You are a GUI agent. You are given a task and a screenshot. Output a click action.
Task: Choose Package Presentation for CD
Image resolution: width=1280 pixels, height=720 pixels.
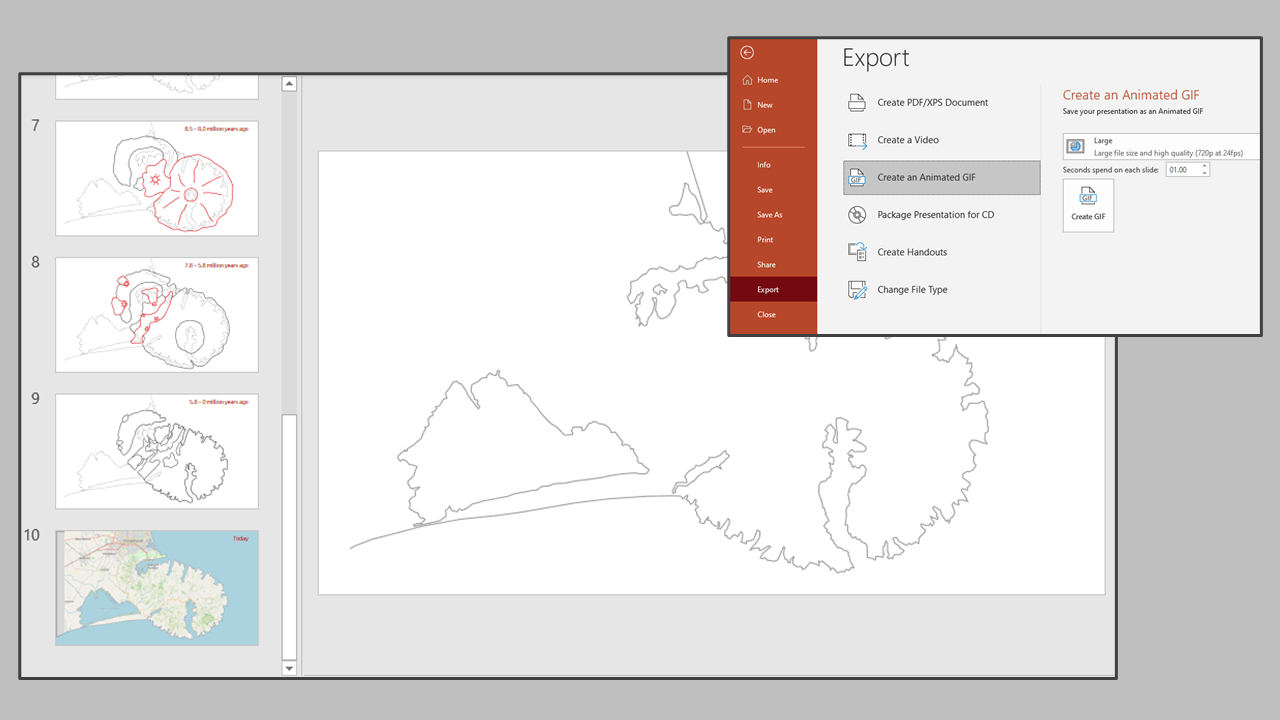[x=856, y=214]
